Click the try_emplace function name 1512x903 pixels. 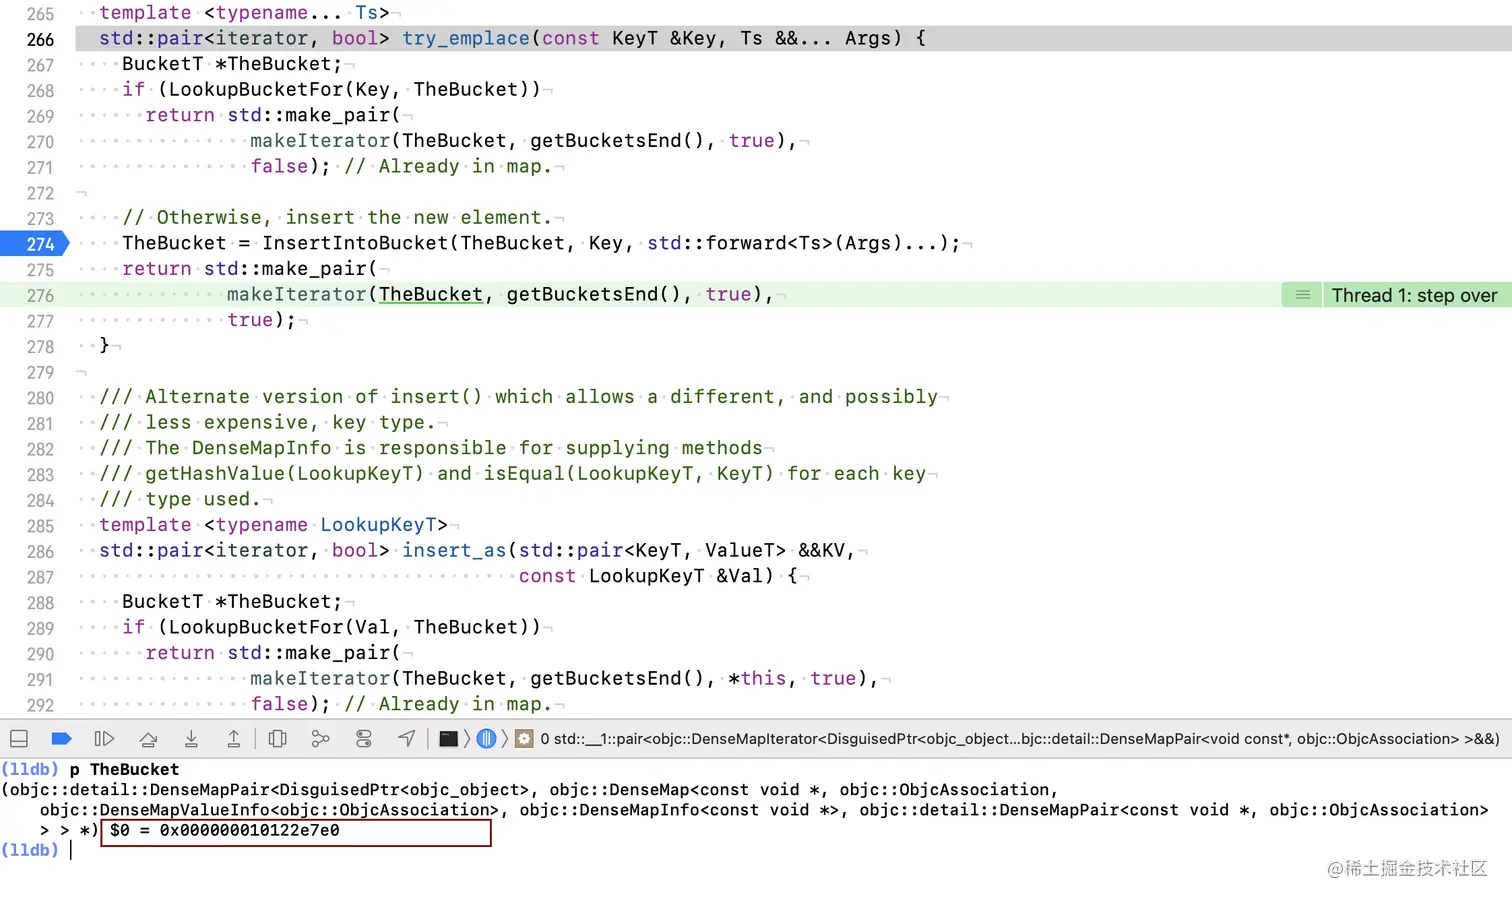click(466, 38)
